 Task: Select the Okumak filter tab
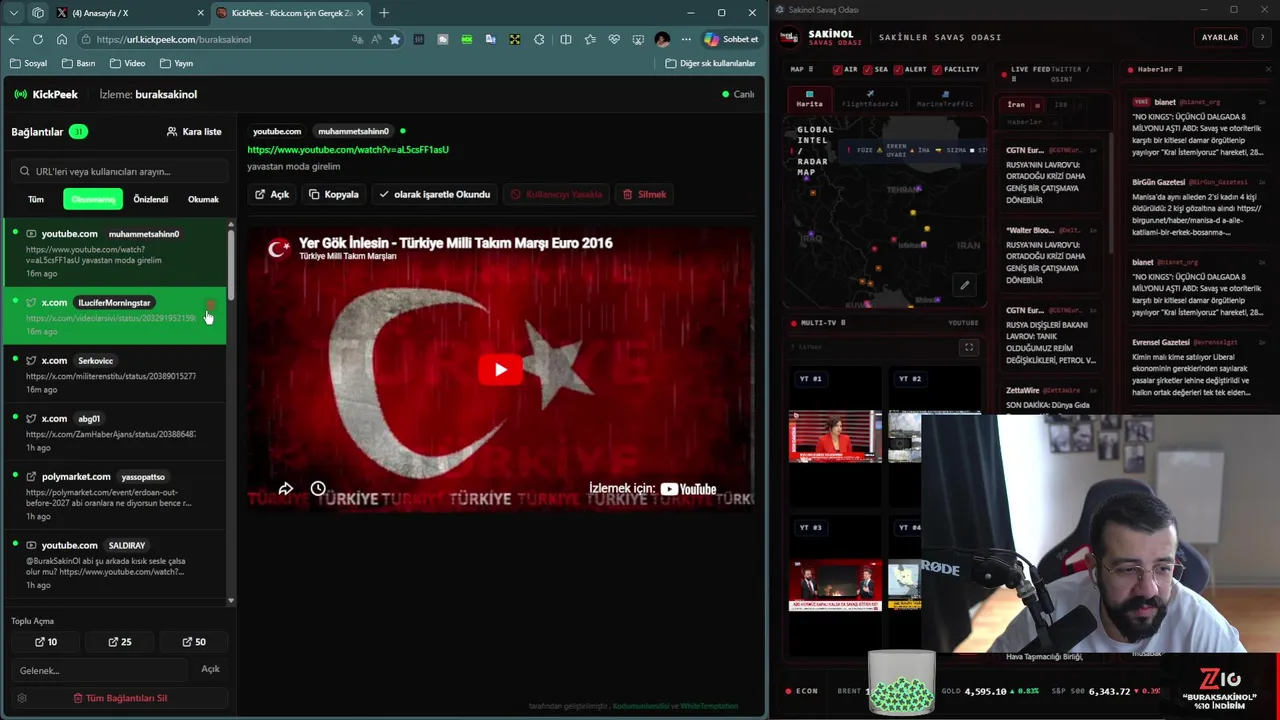click(x=203, y=199)
